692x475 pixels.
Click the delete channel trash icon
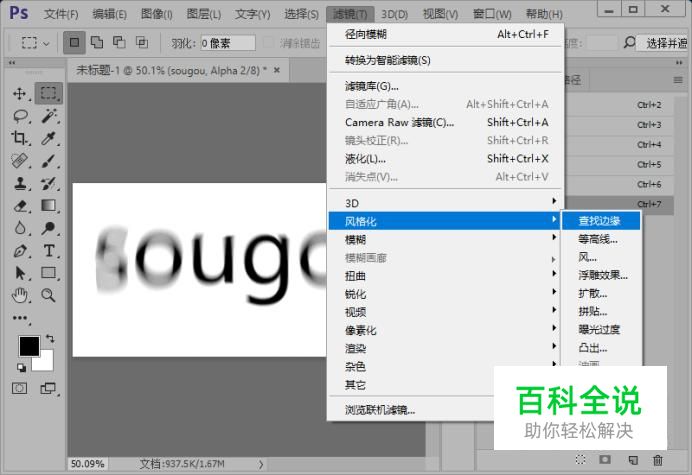[x=658, y=460]
